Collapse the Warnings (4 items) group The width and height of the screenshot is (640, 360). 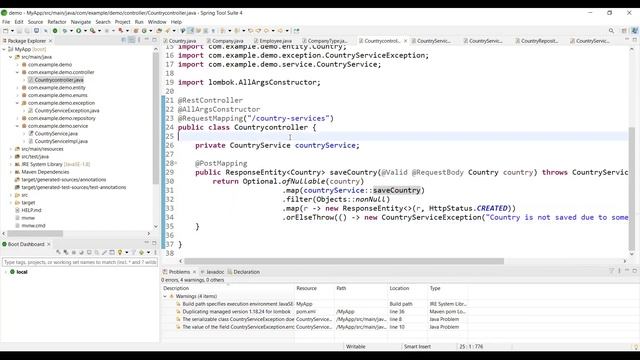coord(165,296)
